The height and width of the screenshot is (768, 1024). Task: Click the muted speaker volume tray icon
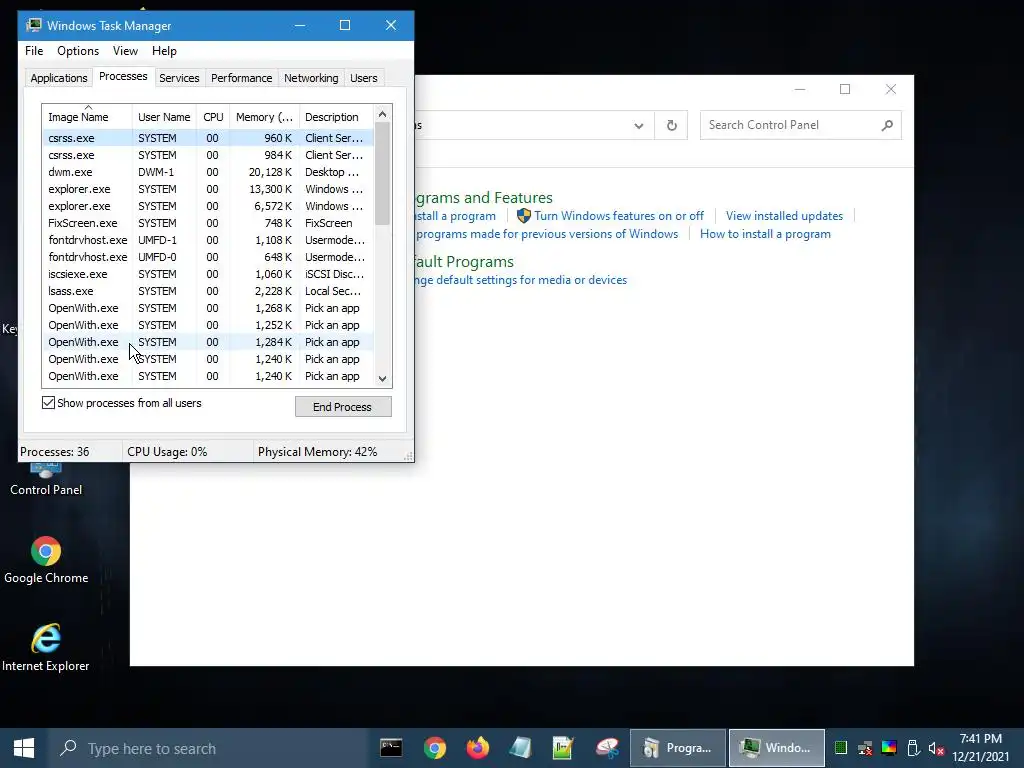936,748
